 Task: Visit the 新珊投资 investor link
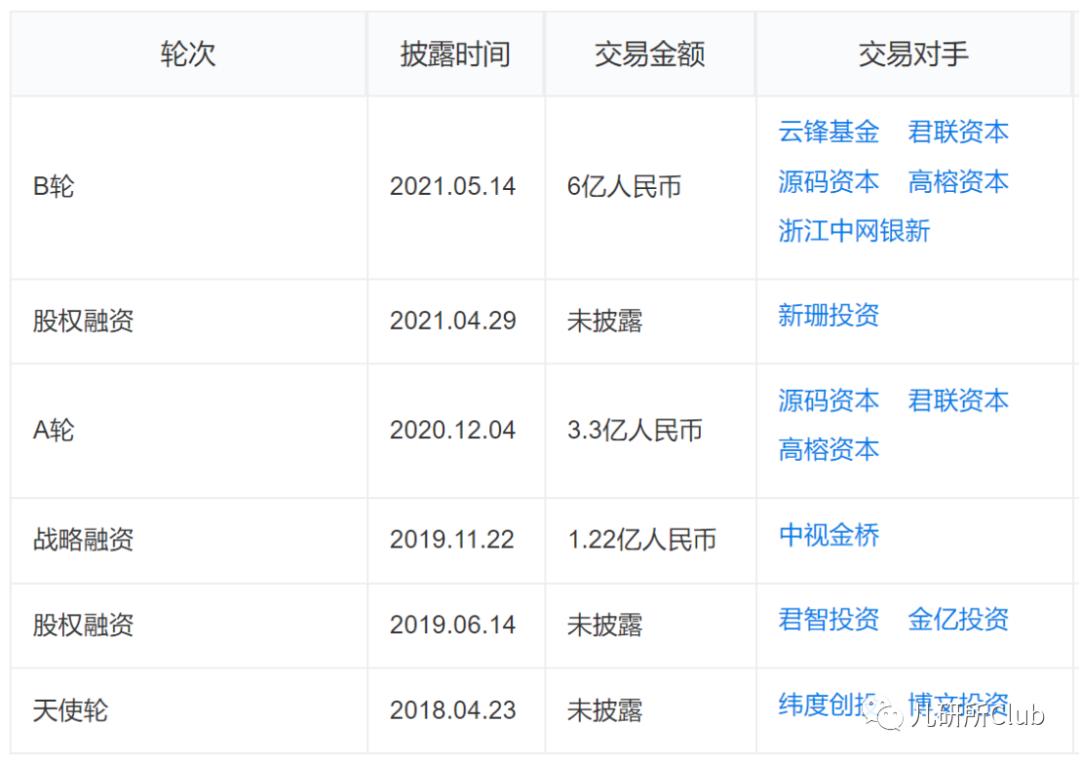pos(829,316)
